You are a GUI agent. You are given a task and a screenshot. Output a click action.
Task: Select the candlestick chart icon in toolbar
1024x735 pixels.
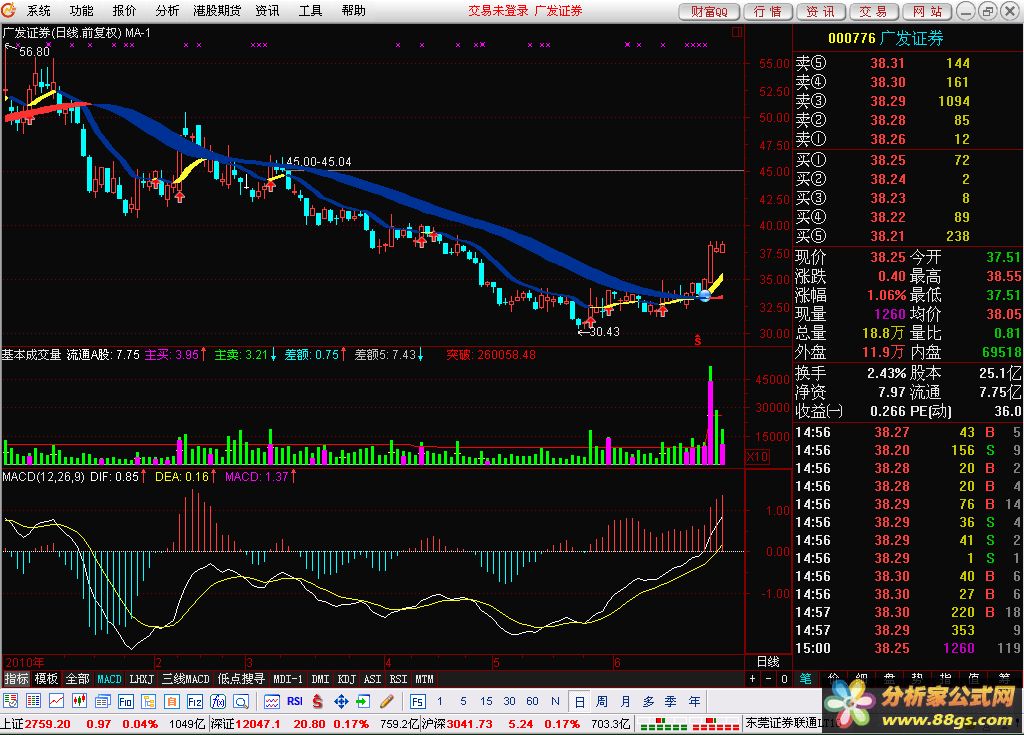80,702
